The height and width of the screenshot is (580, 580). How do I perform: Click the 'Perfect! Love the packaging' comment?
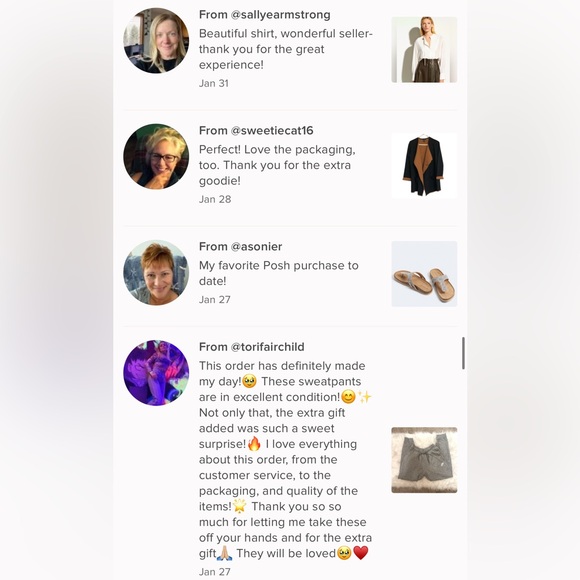(x=277, y=165)
